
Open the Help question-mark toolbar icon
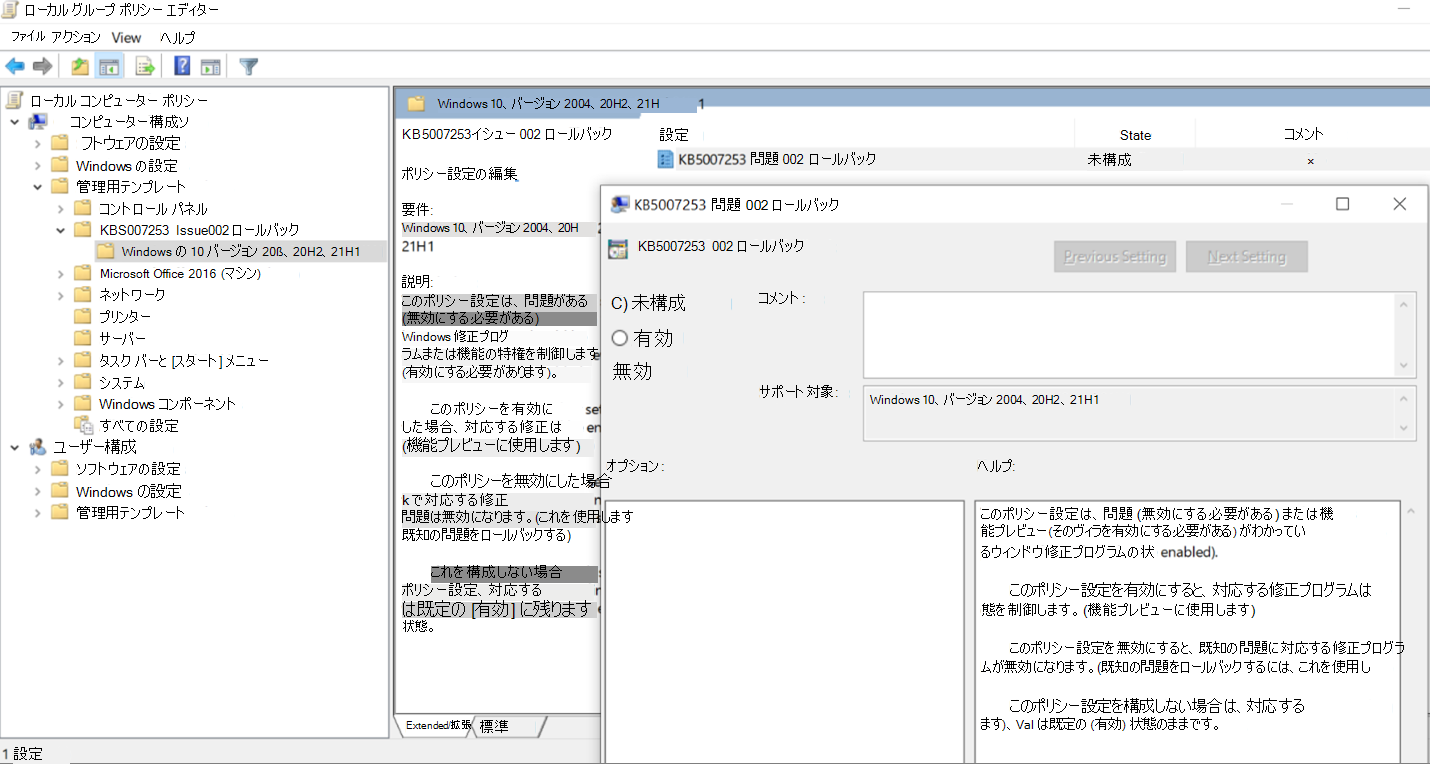(x=182, y=67)
